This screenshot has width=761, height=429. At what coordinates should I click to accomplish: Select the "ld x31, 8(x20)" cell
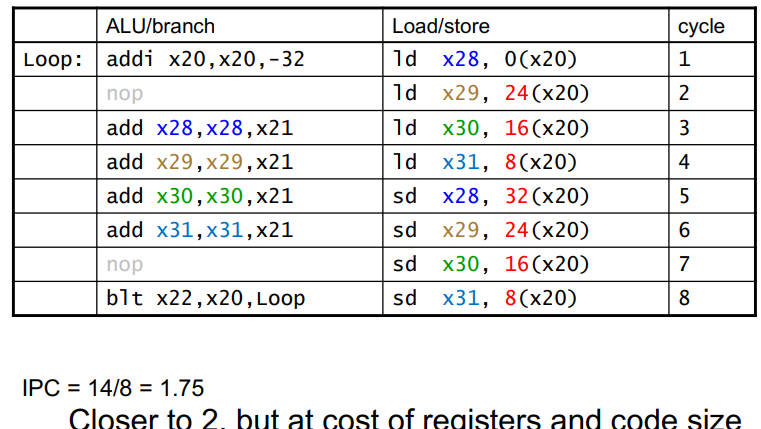point(486,162)
